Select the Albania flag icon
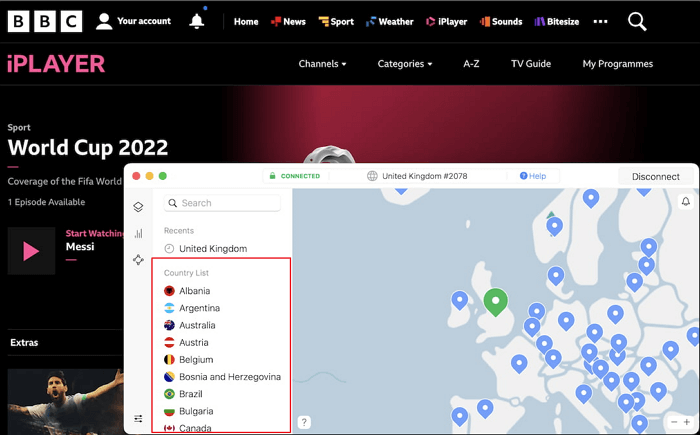Viewport: 700px width, 435px height. tap(169, 291)
